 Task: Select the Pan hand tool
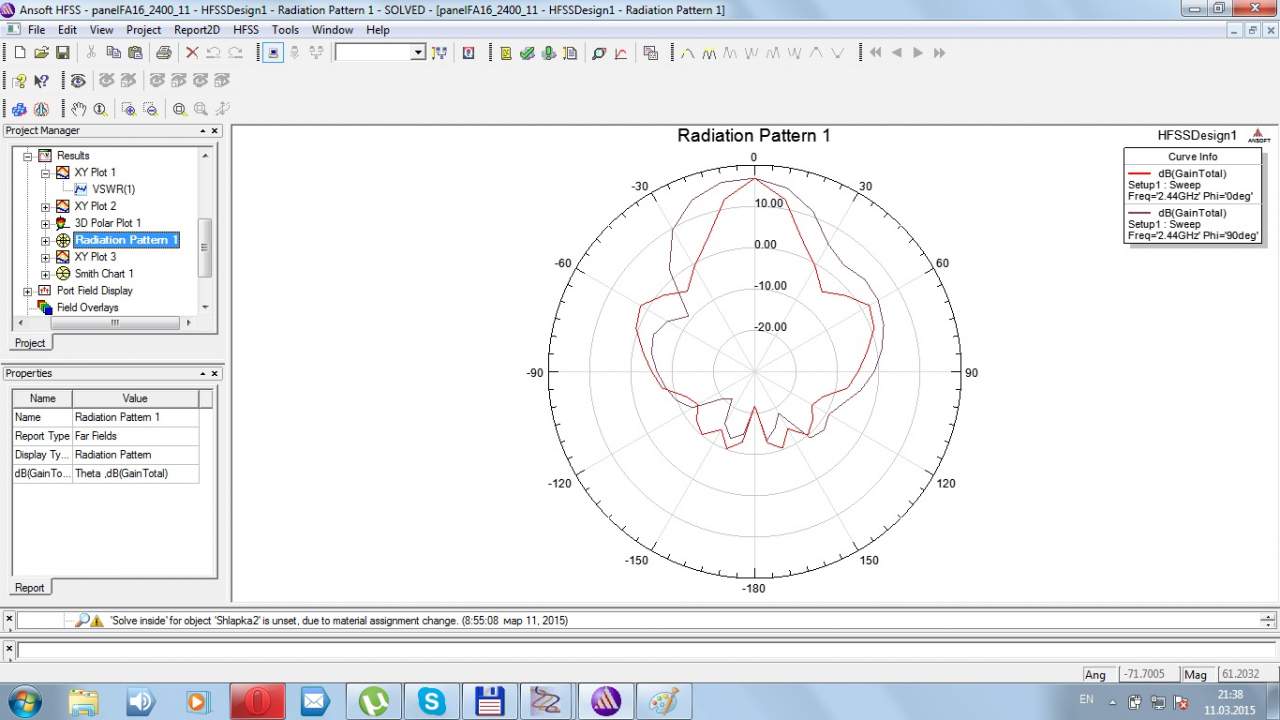[x=78, y=109]
